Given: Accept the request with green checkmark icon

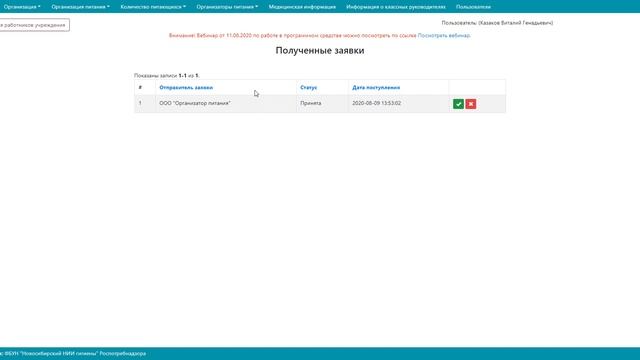Looking at the screenshot, I should tap(458, 104).
